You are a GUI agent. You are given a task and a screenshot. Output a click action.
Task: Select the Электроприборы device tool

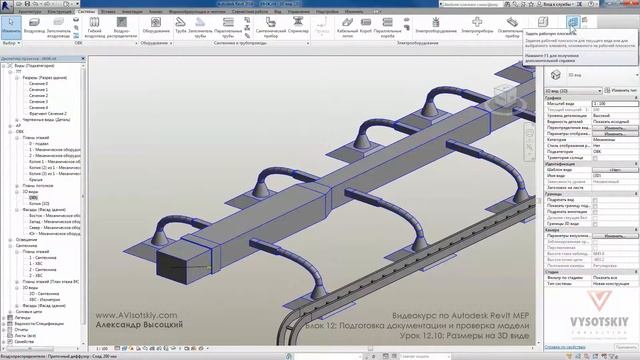[477, 25]
